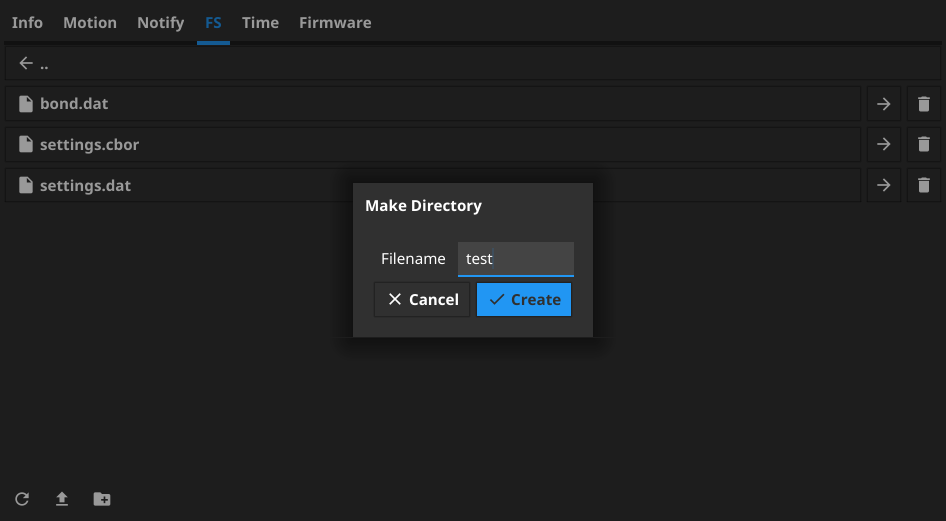Focus the Filename text field
946x521 pixels.
click(x=516, y=258)
